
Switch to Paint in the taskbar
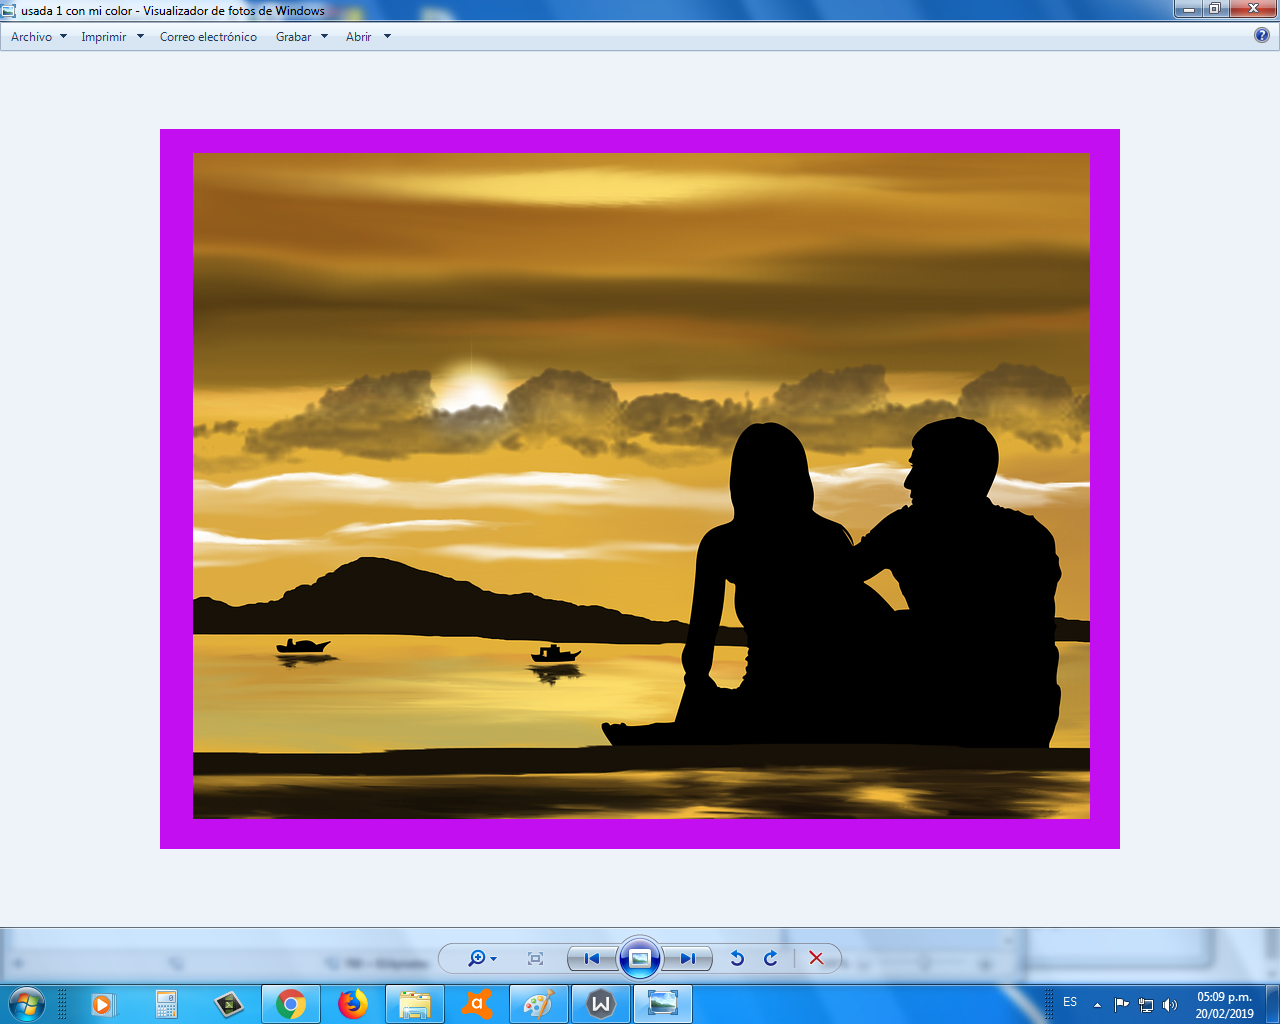[x=539, y=1004]
